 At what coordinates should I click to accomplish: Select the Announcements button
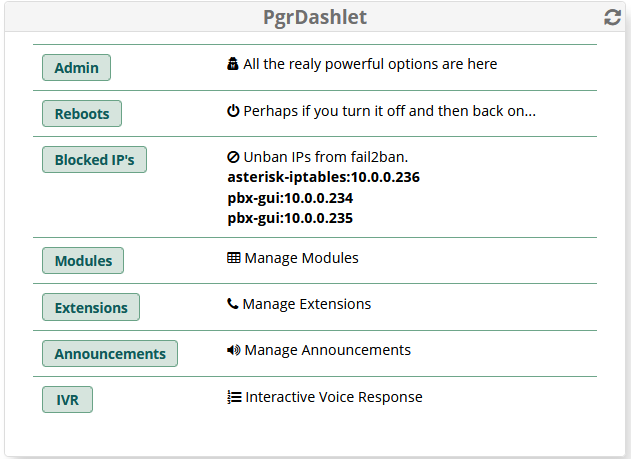[110, 354]
